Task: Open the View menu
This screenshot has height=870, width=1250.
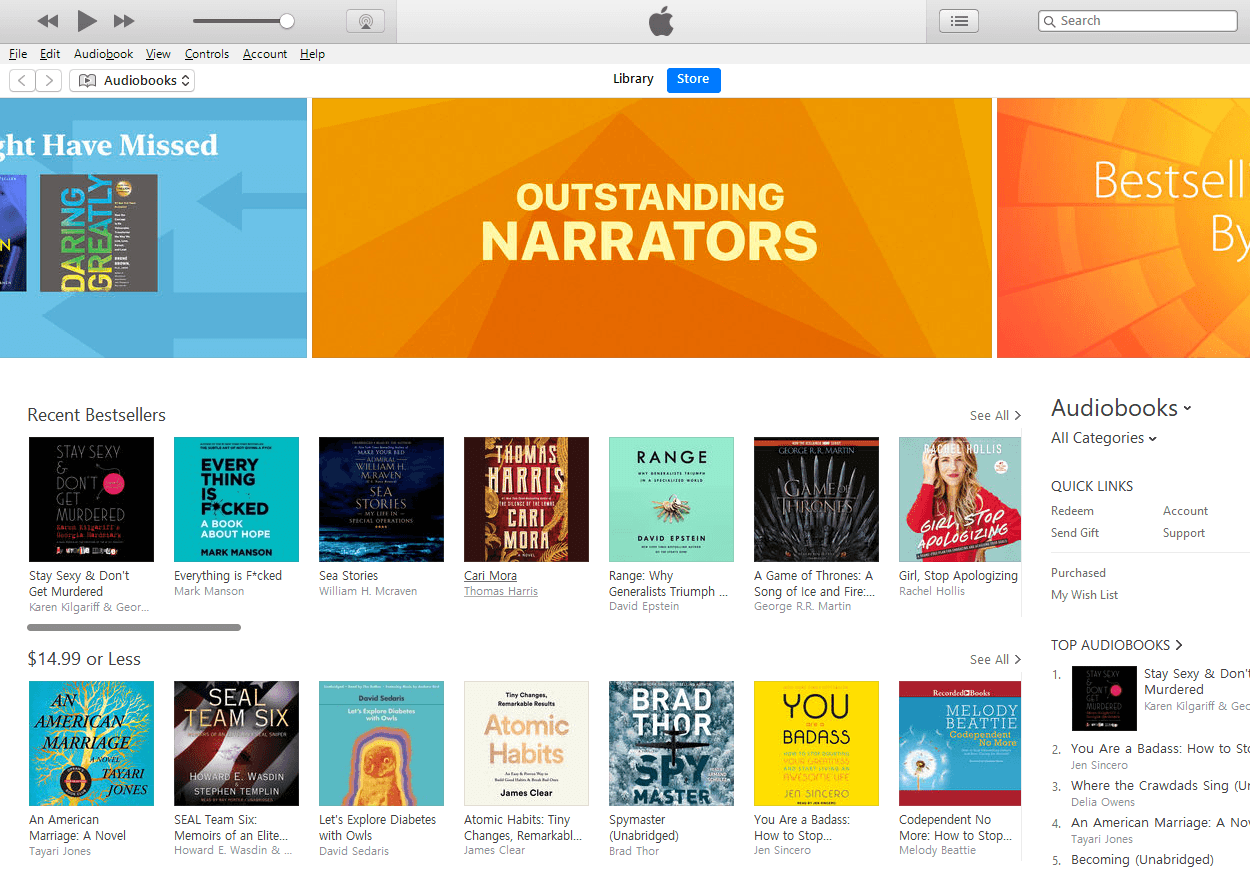Action: [158, 54]
